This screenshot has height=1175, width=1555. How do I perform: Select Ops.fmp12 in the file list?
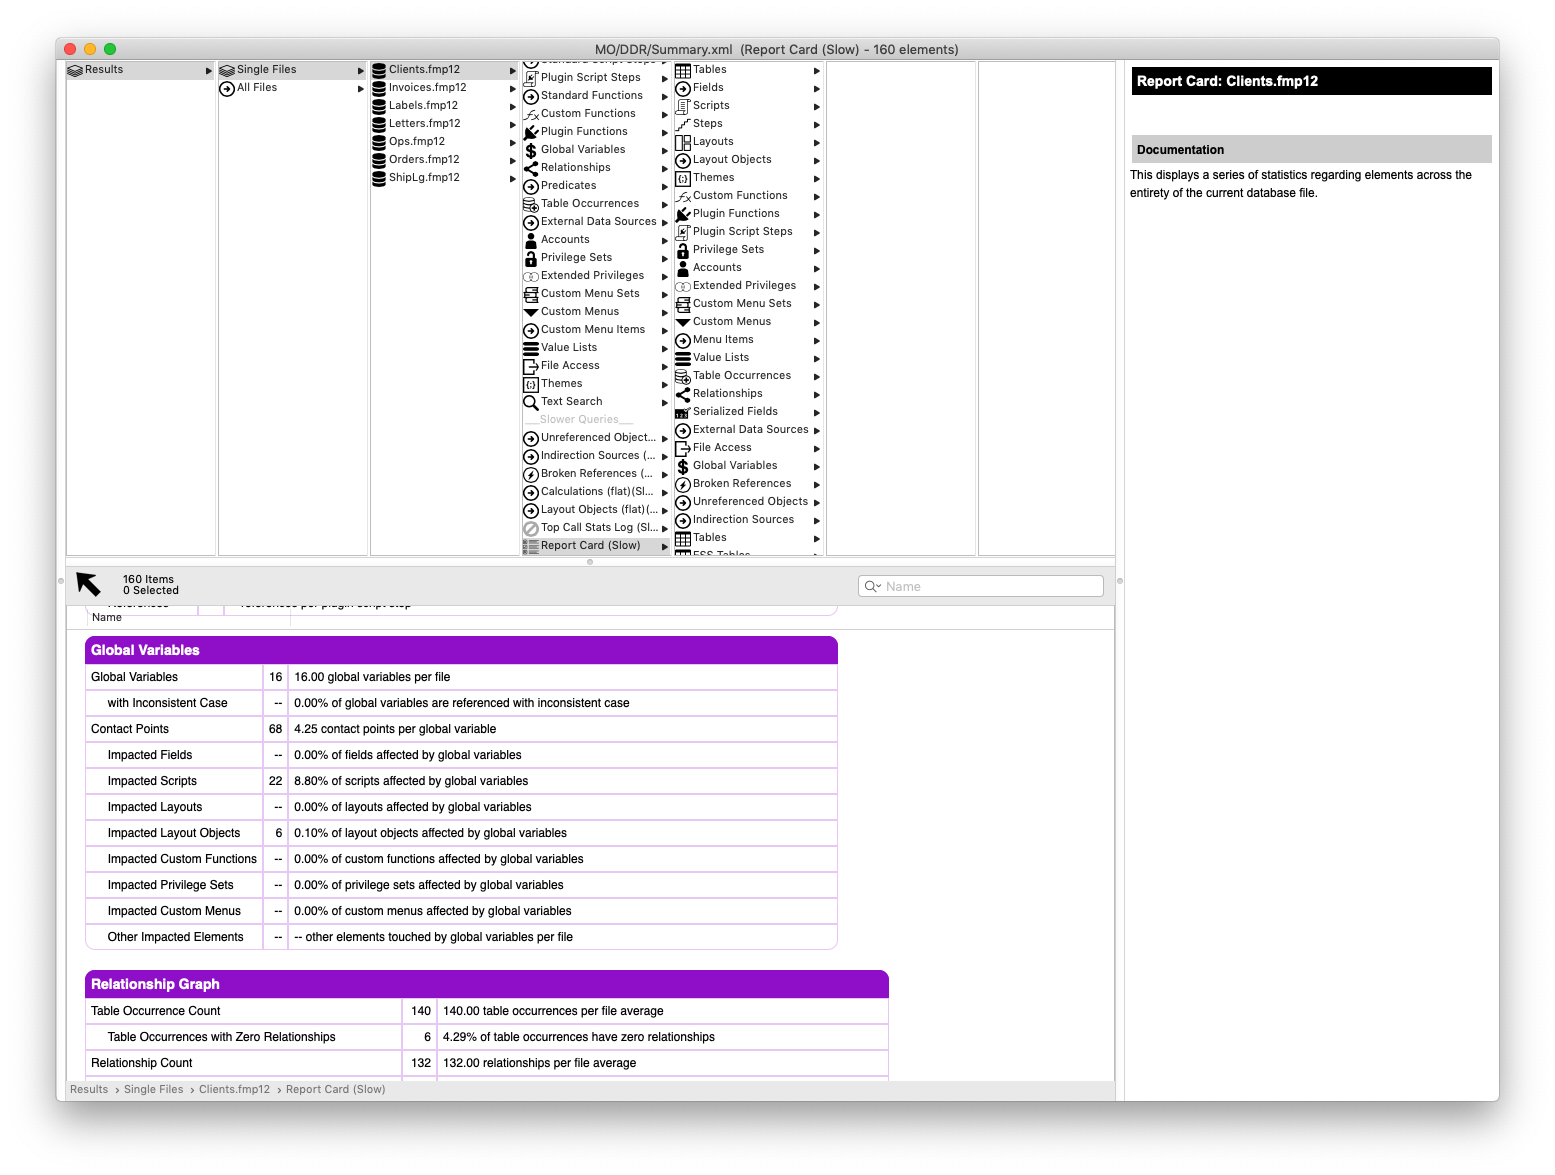point(416,141)
